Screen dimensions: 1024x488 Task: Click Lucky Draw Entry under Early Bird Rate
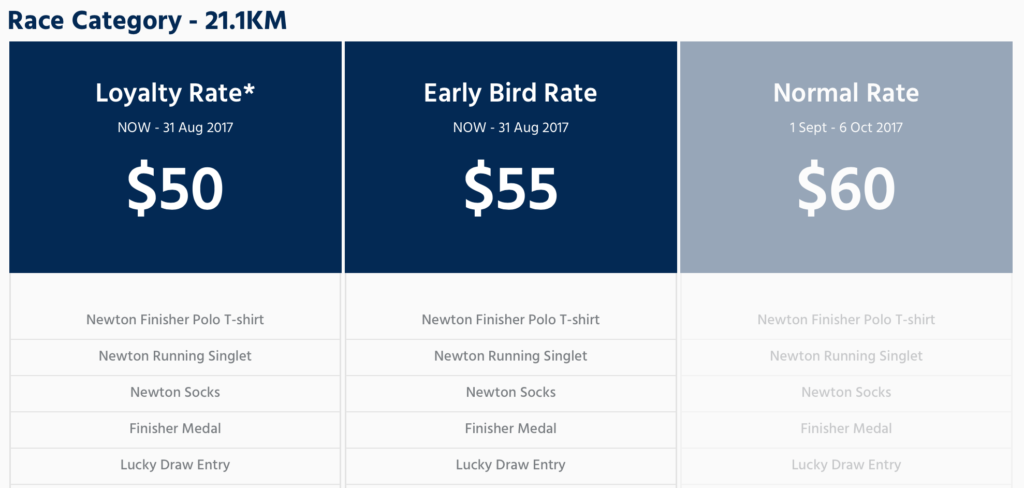coord(511,465)
